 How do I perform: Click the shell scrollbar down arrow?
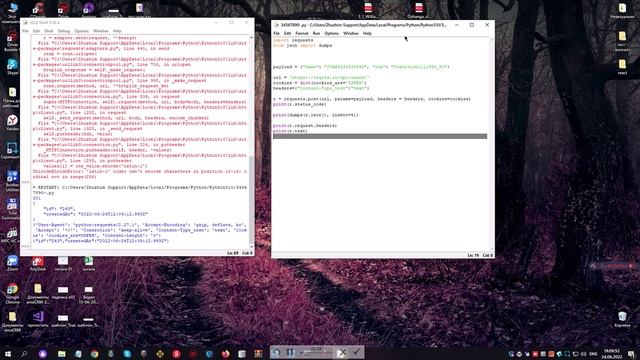click(x=251, y=247)
